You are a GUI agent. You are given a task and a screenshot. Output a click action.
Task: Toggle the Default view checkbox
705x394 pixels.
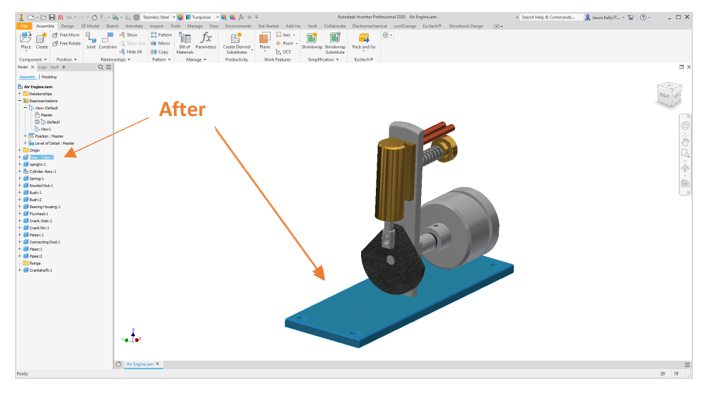click(x=37, y=122)
